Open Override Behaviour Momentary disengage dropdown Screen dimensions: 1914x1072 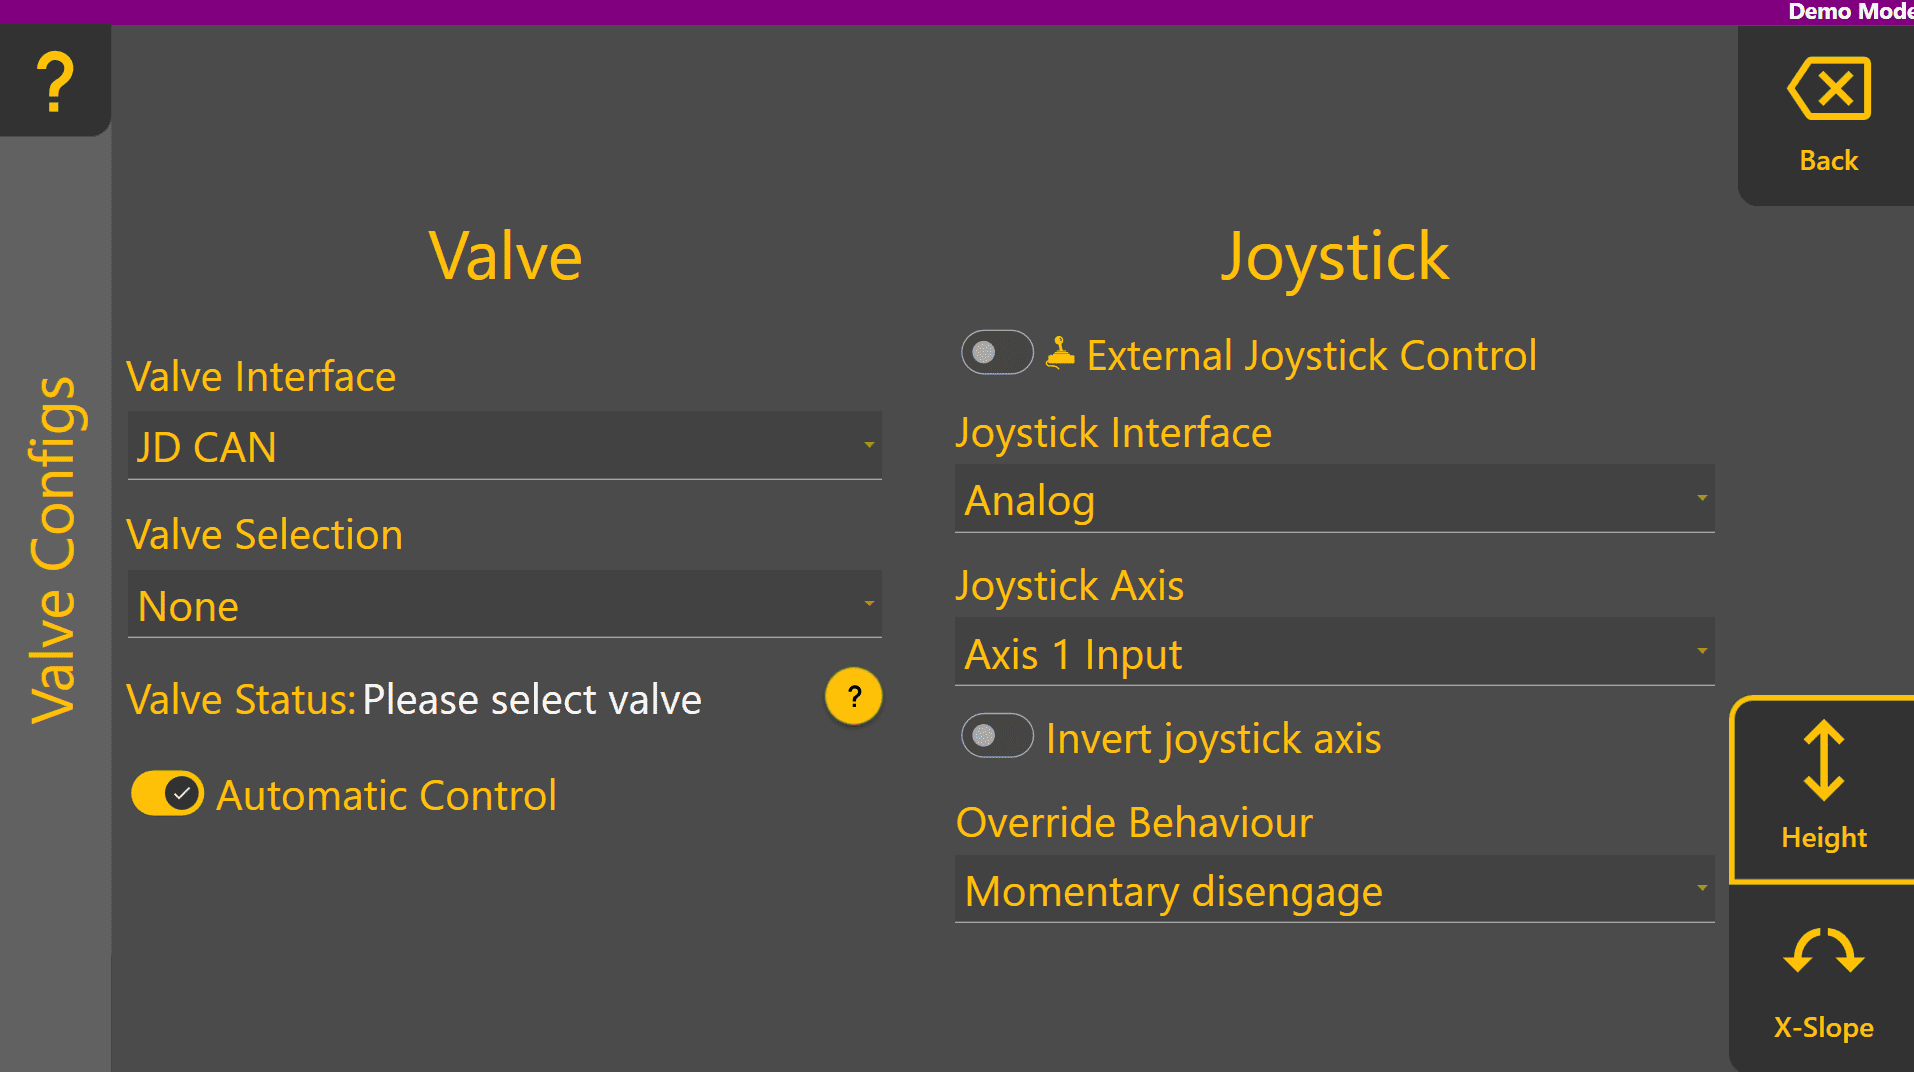pyautogui.click(x=1334, y=890)
